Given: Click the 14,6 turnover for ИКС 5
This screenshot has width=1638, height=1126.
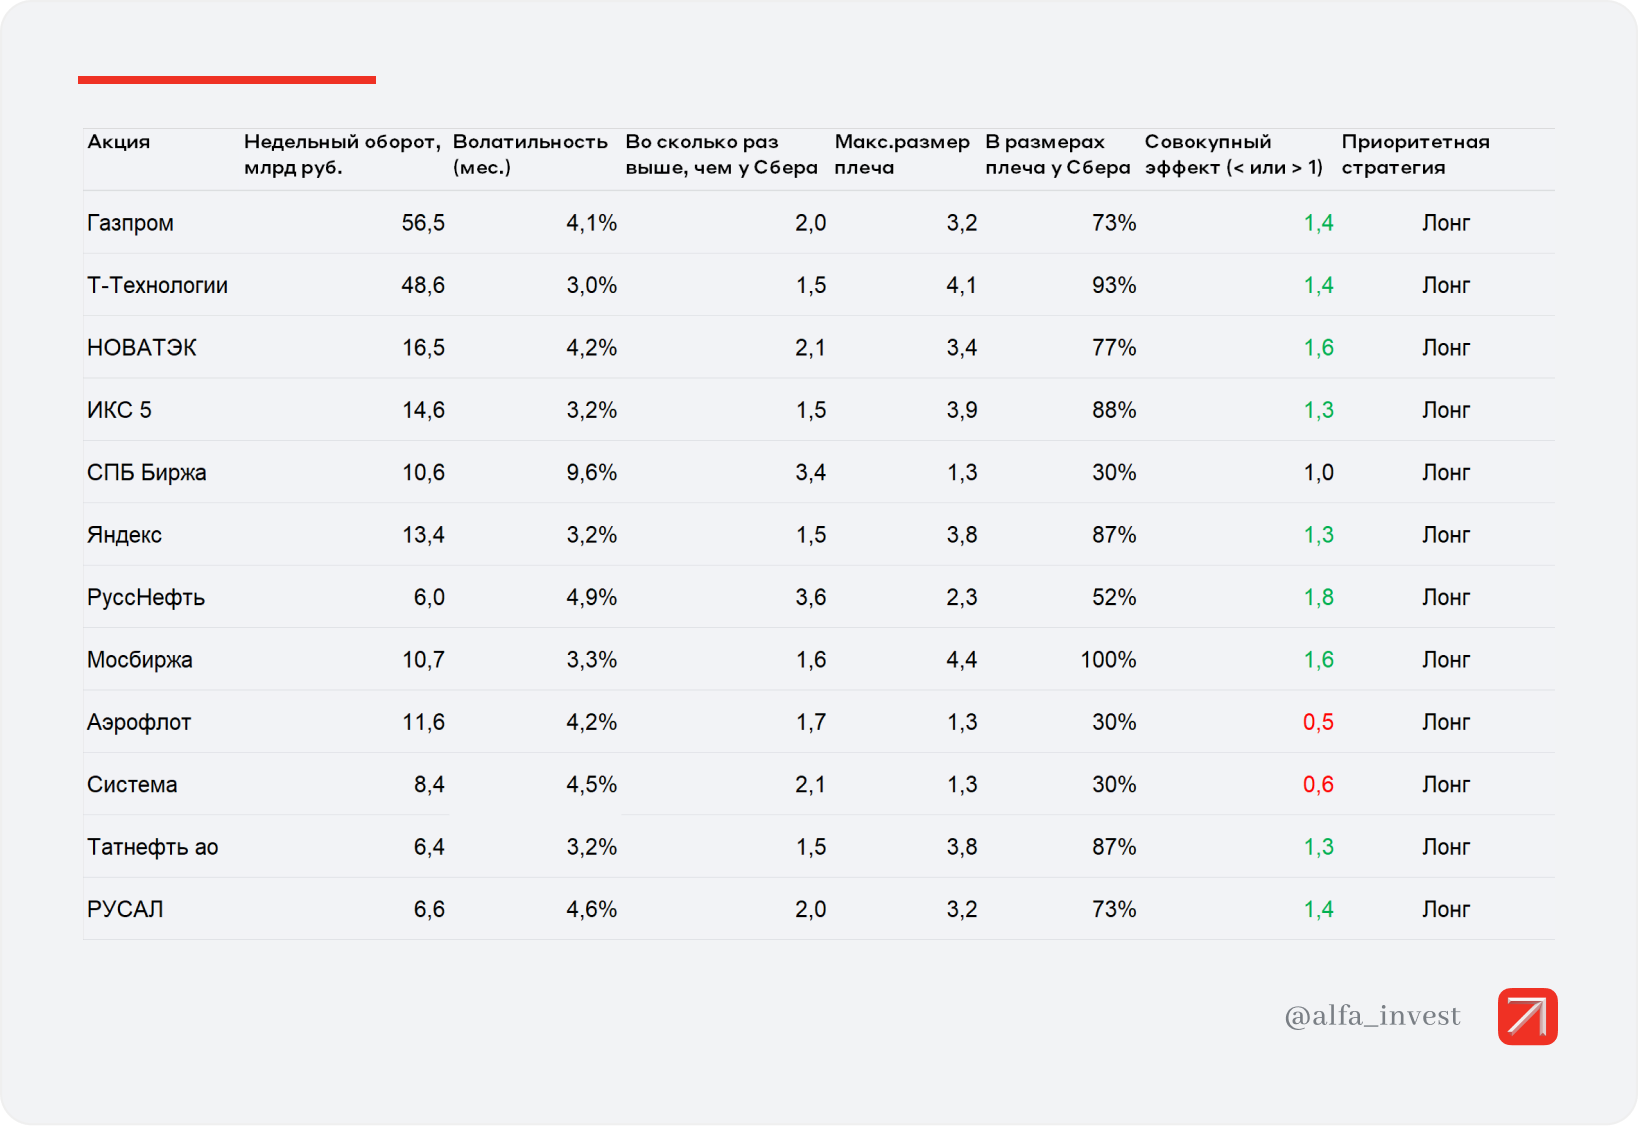Looking at the screenshot, I should click(x=423, y=410).
